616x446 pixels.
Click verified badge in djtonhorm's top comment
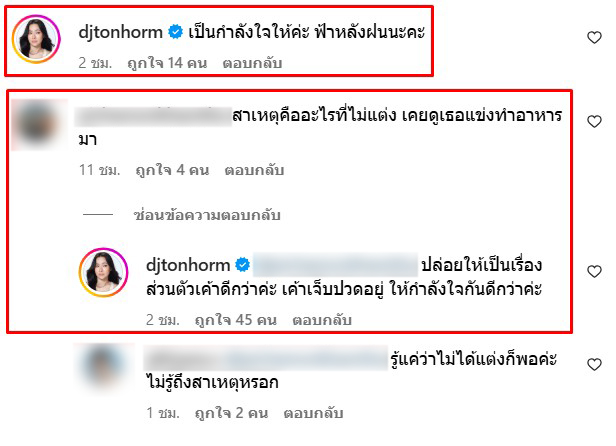click(176, 32)
